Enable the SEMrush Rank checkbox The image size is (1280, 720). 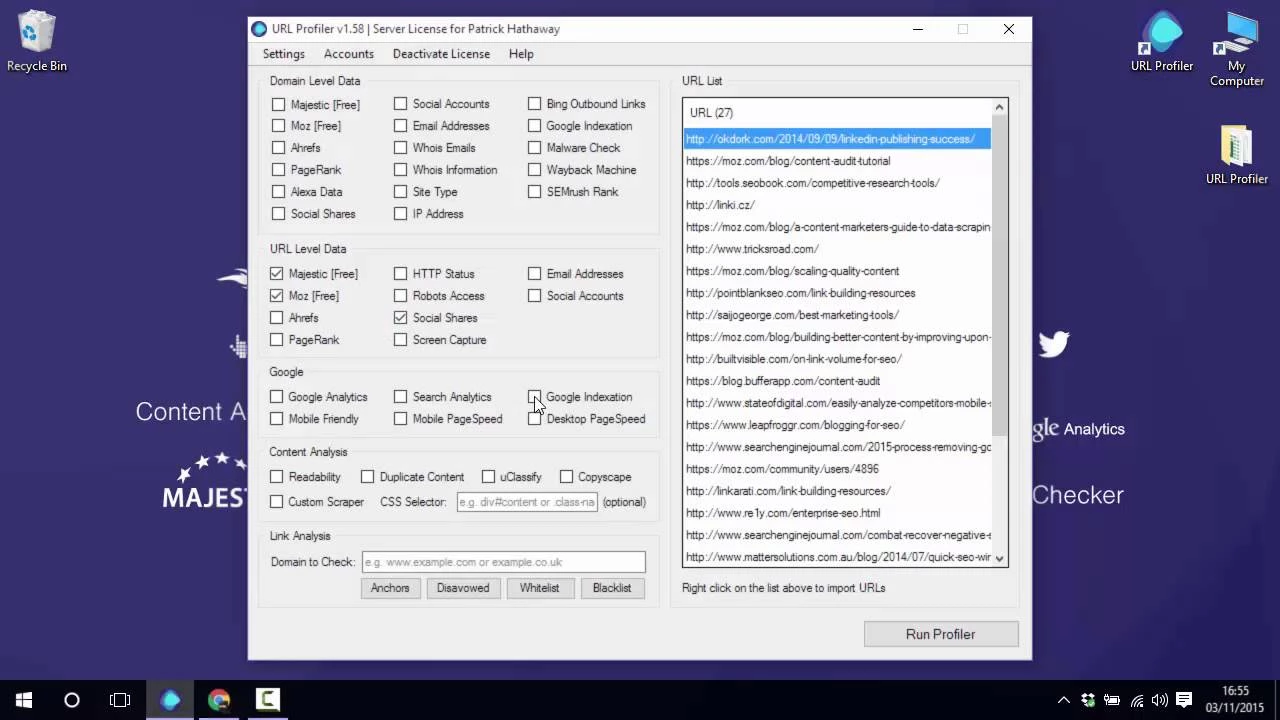[534, 192]
